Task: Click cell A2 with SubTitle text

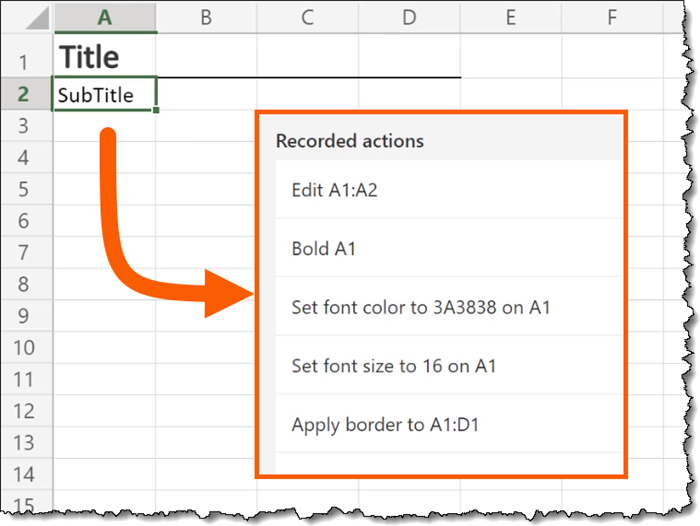Action: pos(104,95)
